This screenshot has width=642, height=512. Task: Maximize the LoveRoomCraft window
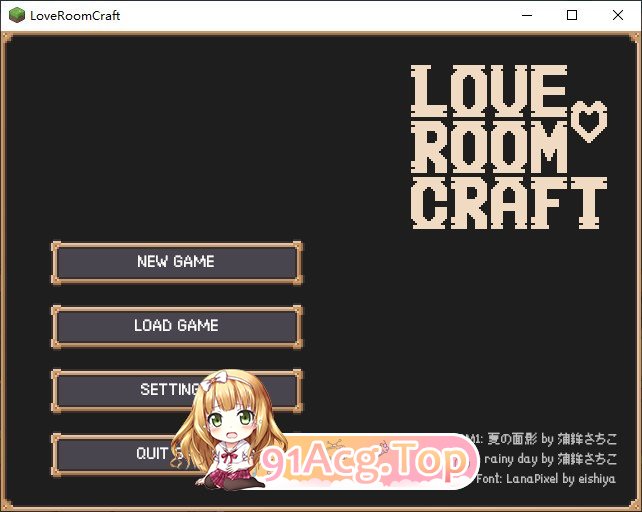(x=572, y=16)
